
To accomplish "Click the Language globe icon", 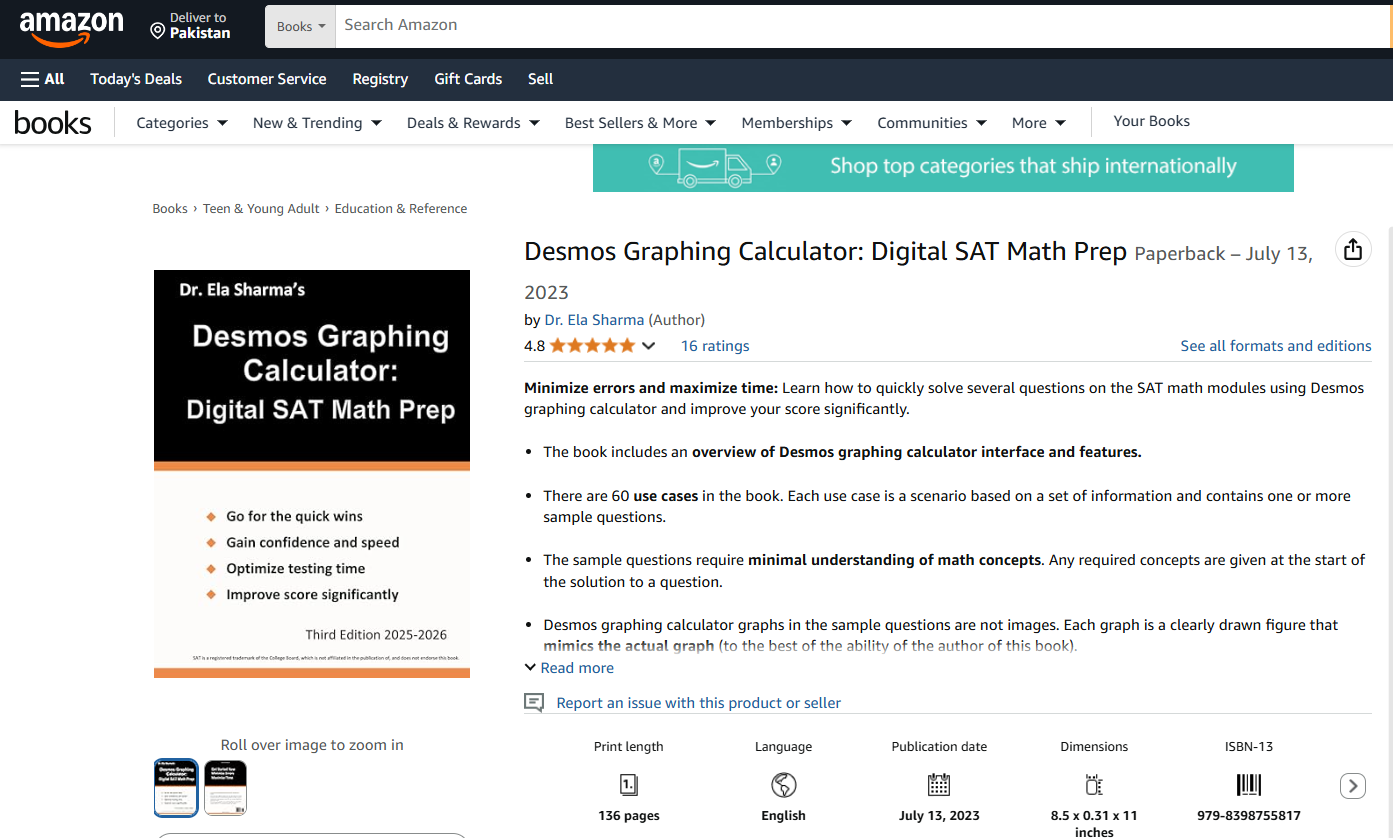I will [784, 784].
